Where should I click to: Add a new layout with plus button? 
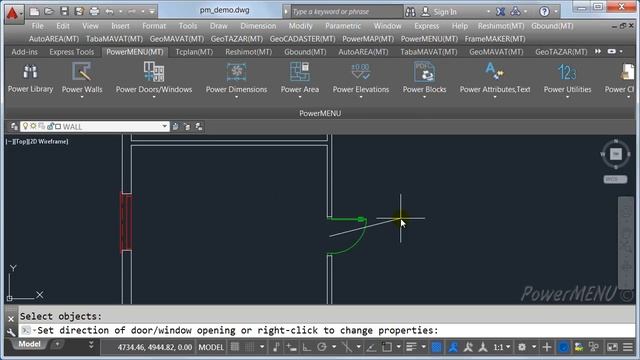coord(57,344)
